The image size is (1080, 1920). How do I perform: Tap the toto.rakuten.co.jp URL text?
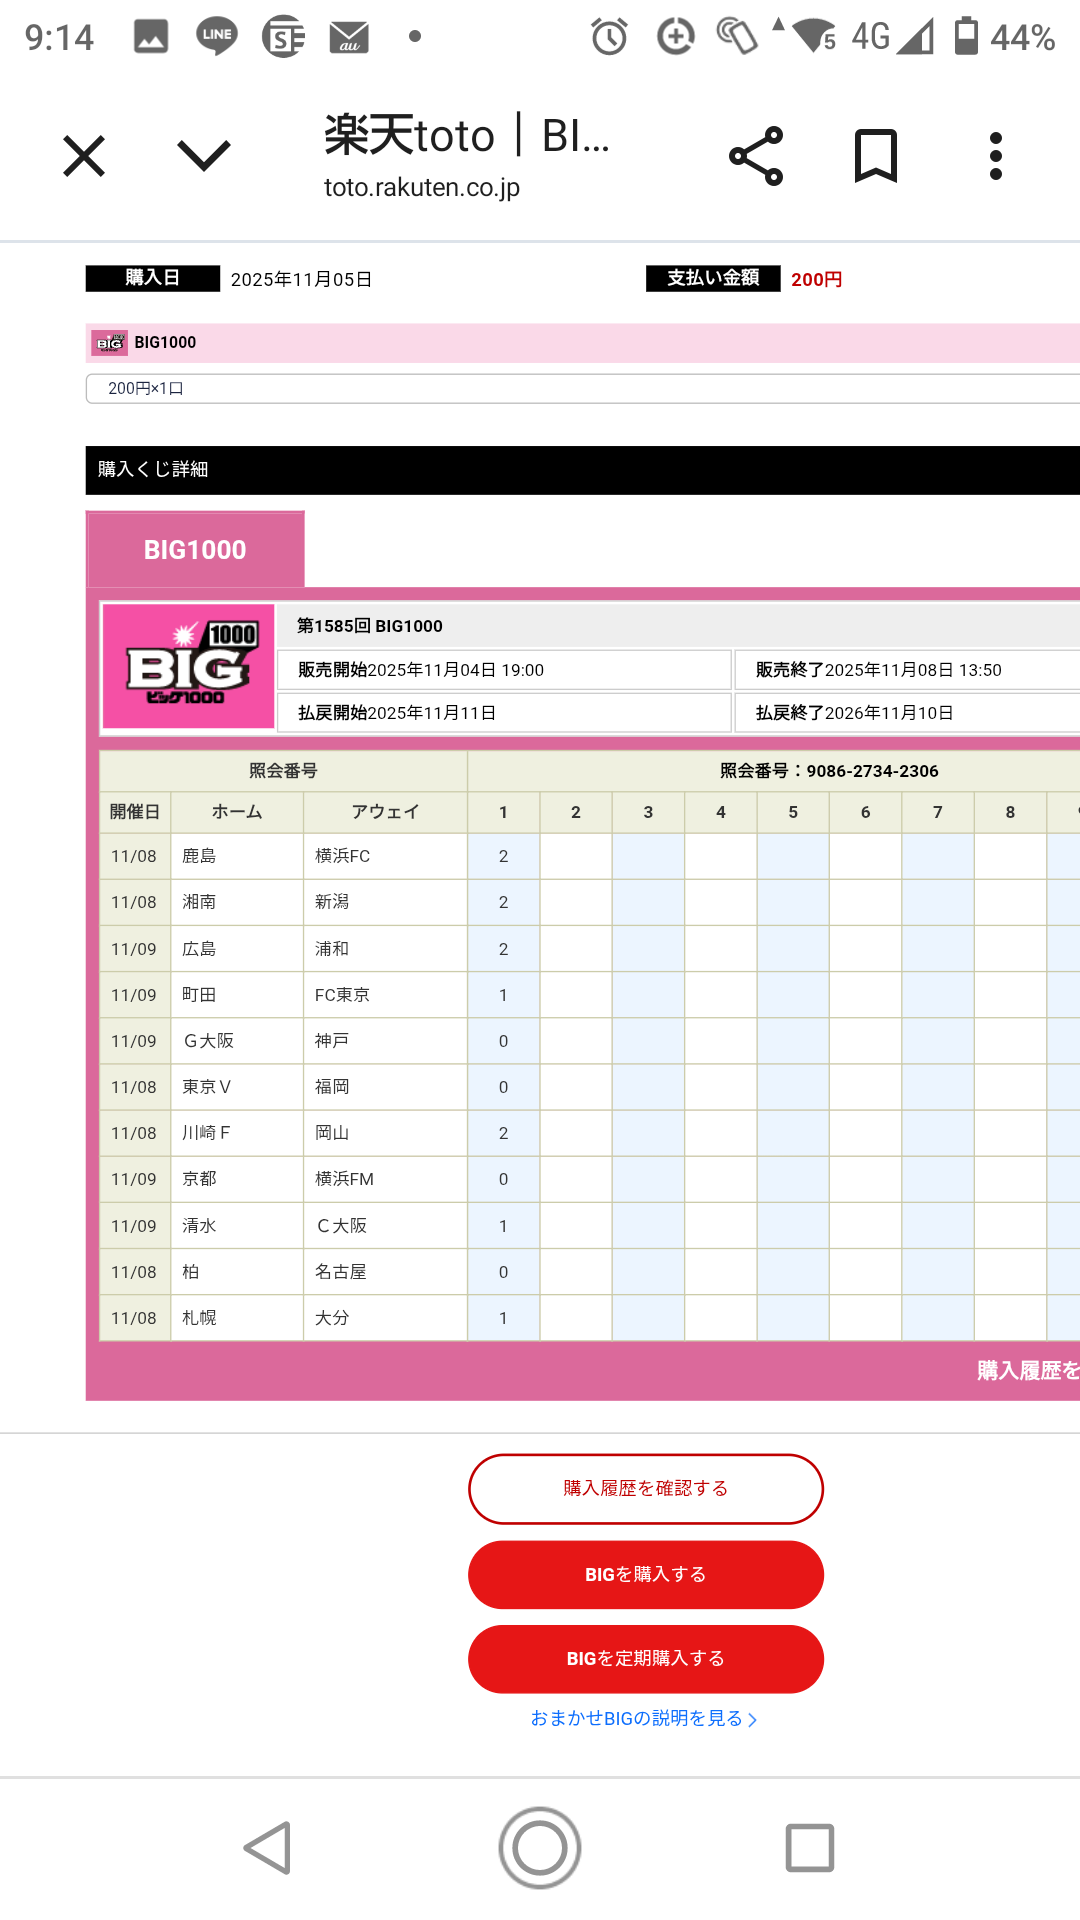pos(422,188)
